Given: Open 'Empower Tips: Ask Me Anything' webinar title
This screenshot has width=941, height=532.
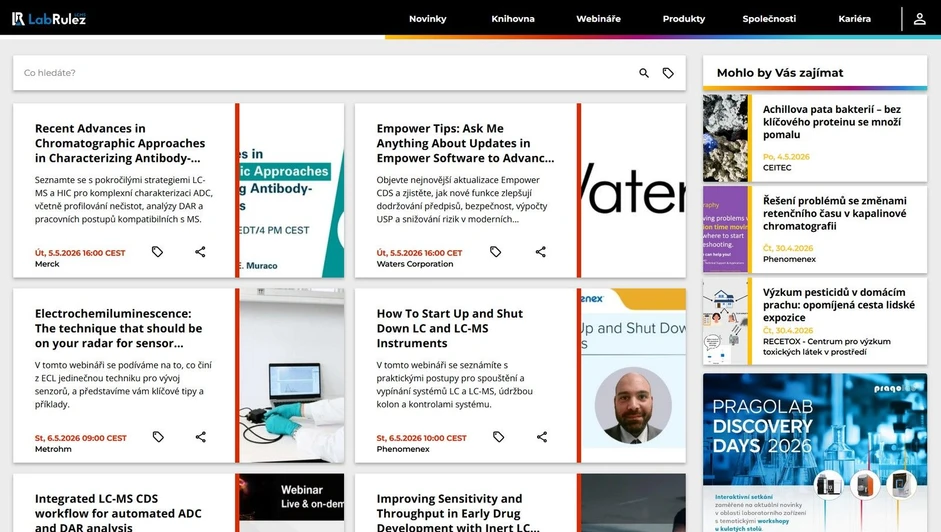Looking at the screenshot, I should (465, 143).
